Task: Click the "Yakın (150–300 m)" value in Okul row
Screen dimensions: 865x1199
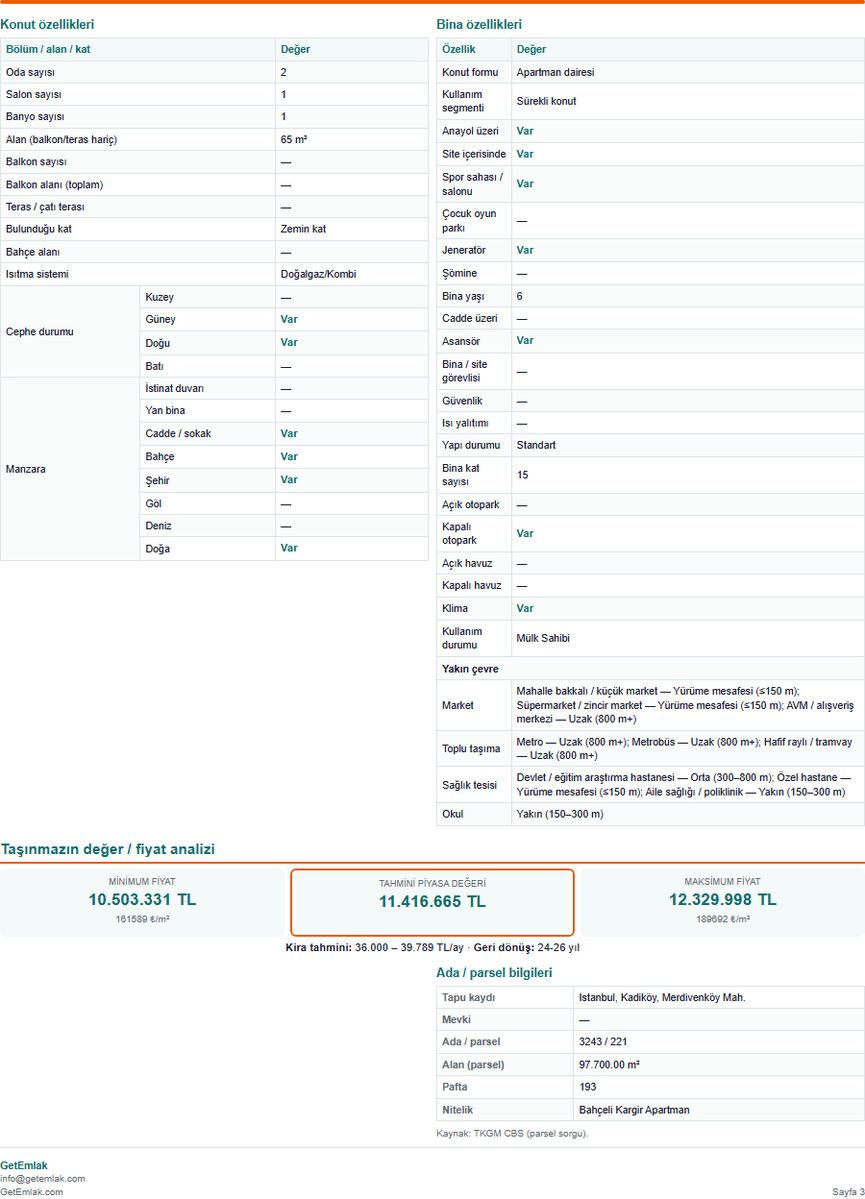Action: (x=560, y=814)
